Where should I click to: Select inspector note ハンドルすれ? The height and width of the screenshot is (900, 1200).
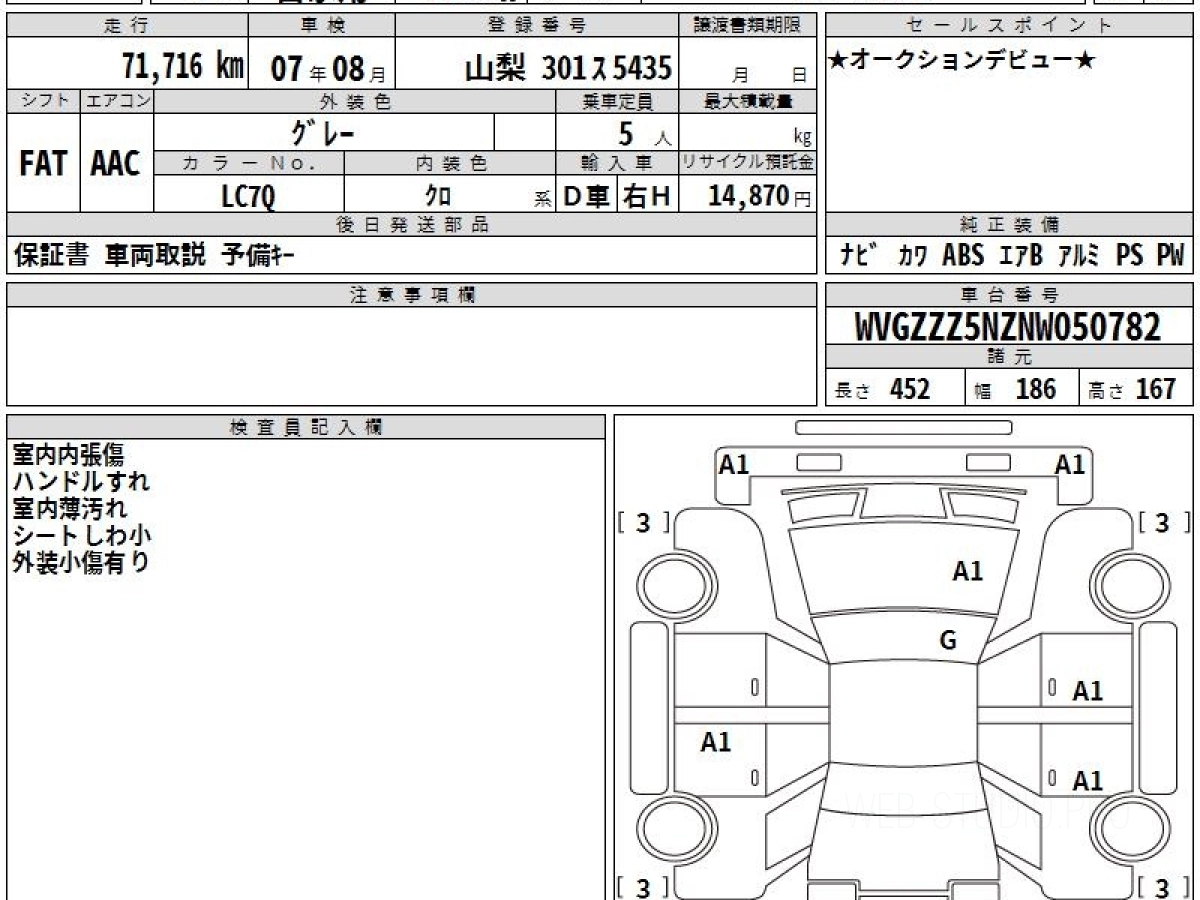click(x=81, y=481)
